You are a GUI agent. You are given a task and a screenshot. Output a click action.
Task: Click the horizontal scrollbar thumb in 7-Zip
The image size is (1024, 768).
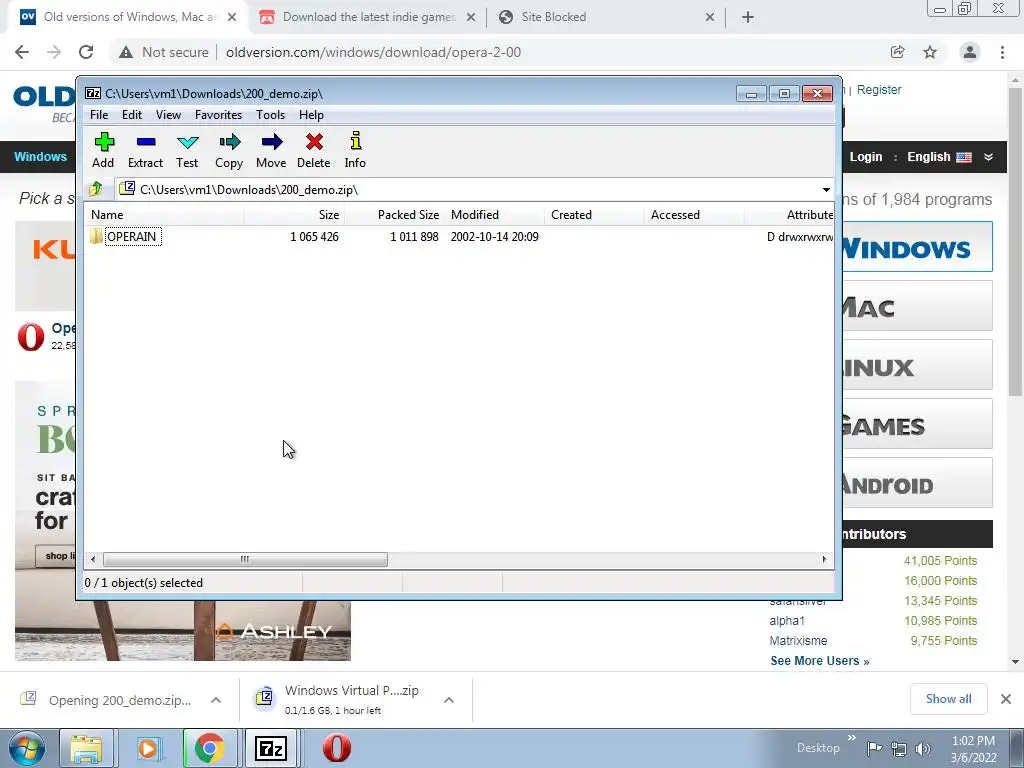245,560
